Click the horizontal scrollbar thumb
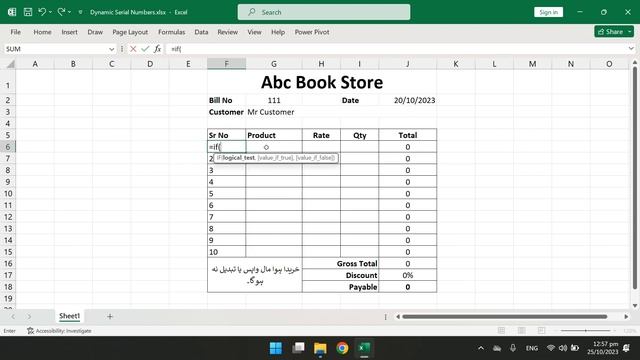 tap(504, 316)
